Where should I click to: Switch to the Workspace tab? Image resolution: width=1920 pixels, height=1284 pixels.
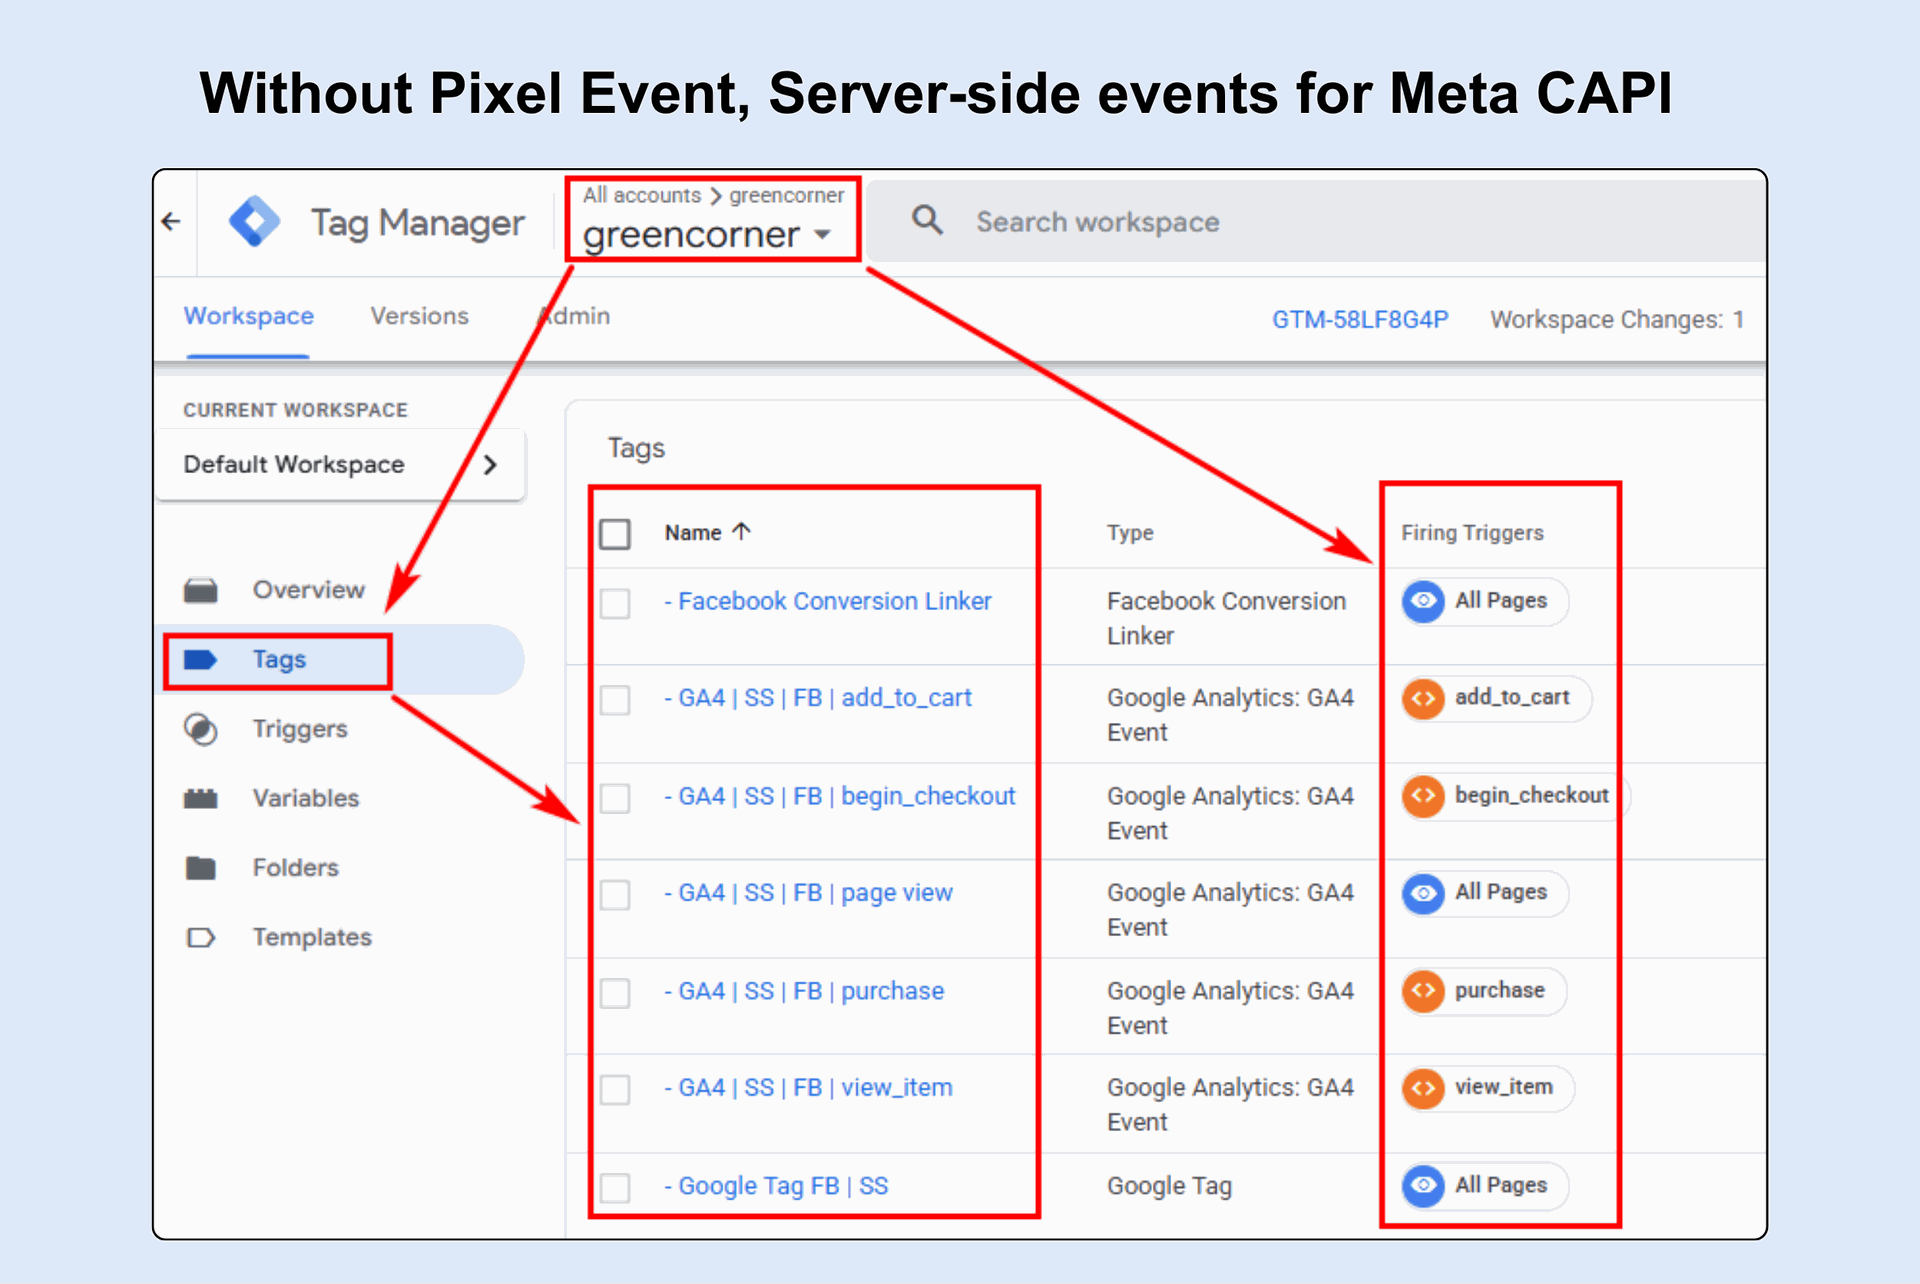(248, 316)
